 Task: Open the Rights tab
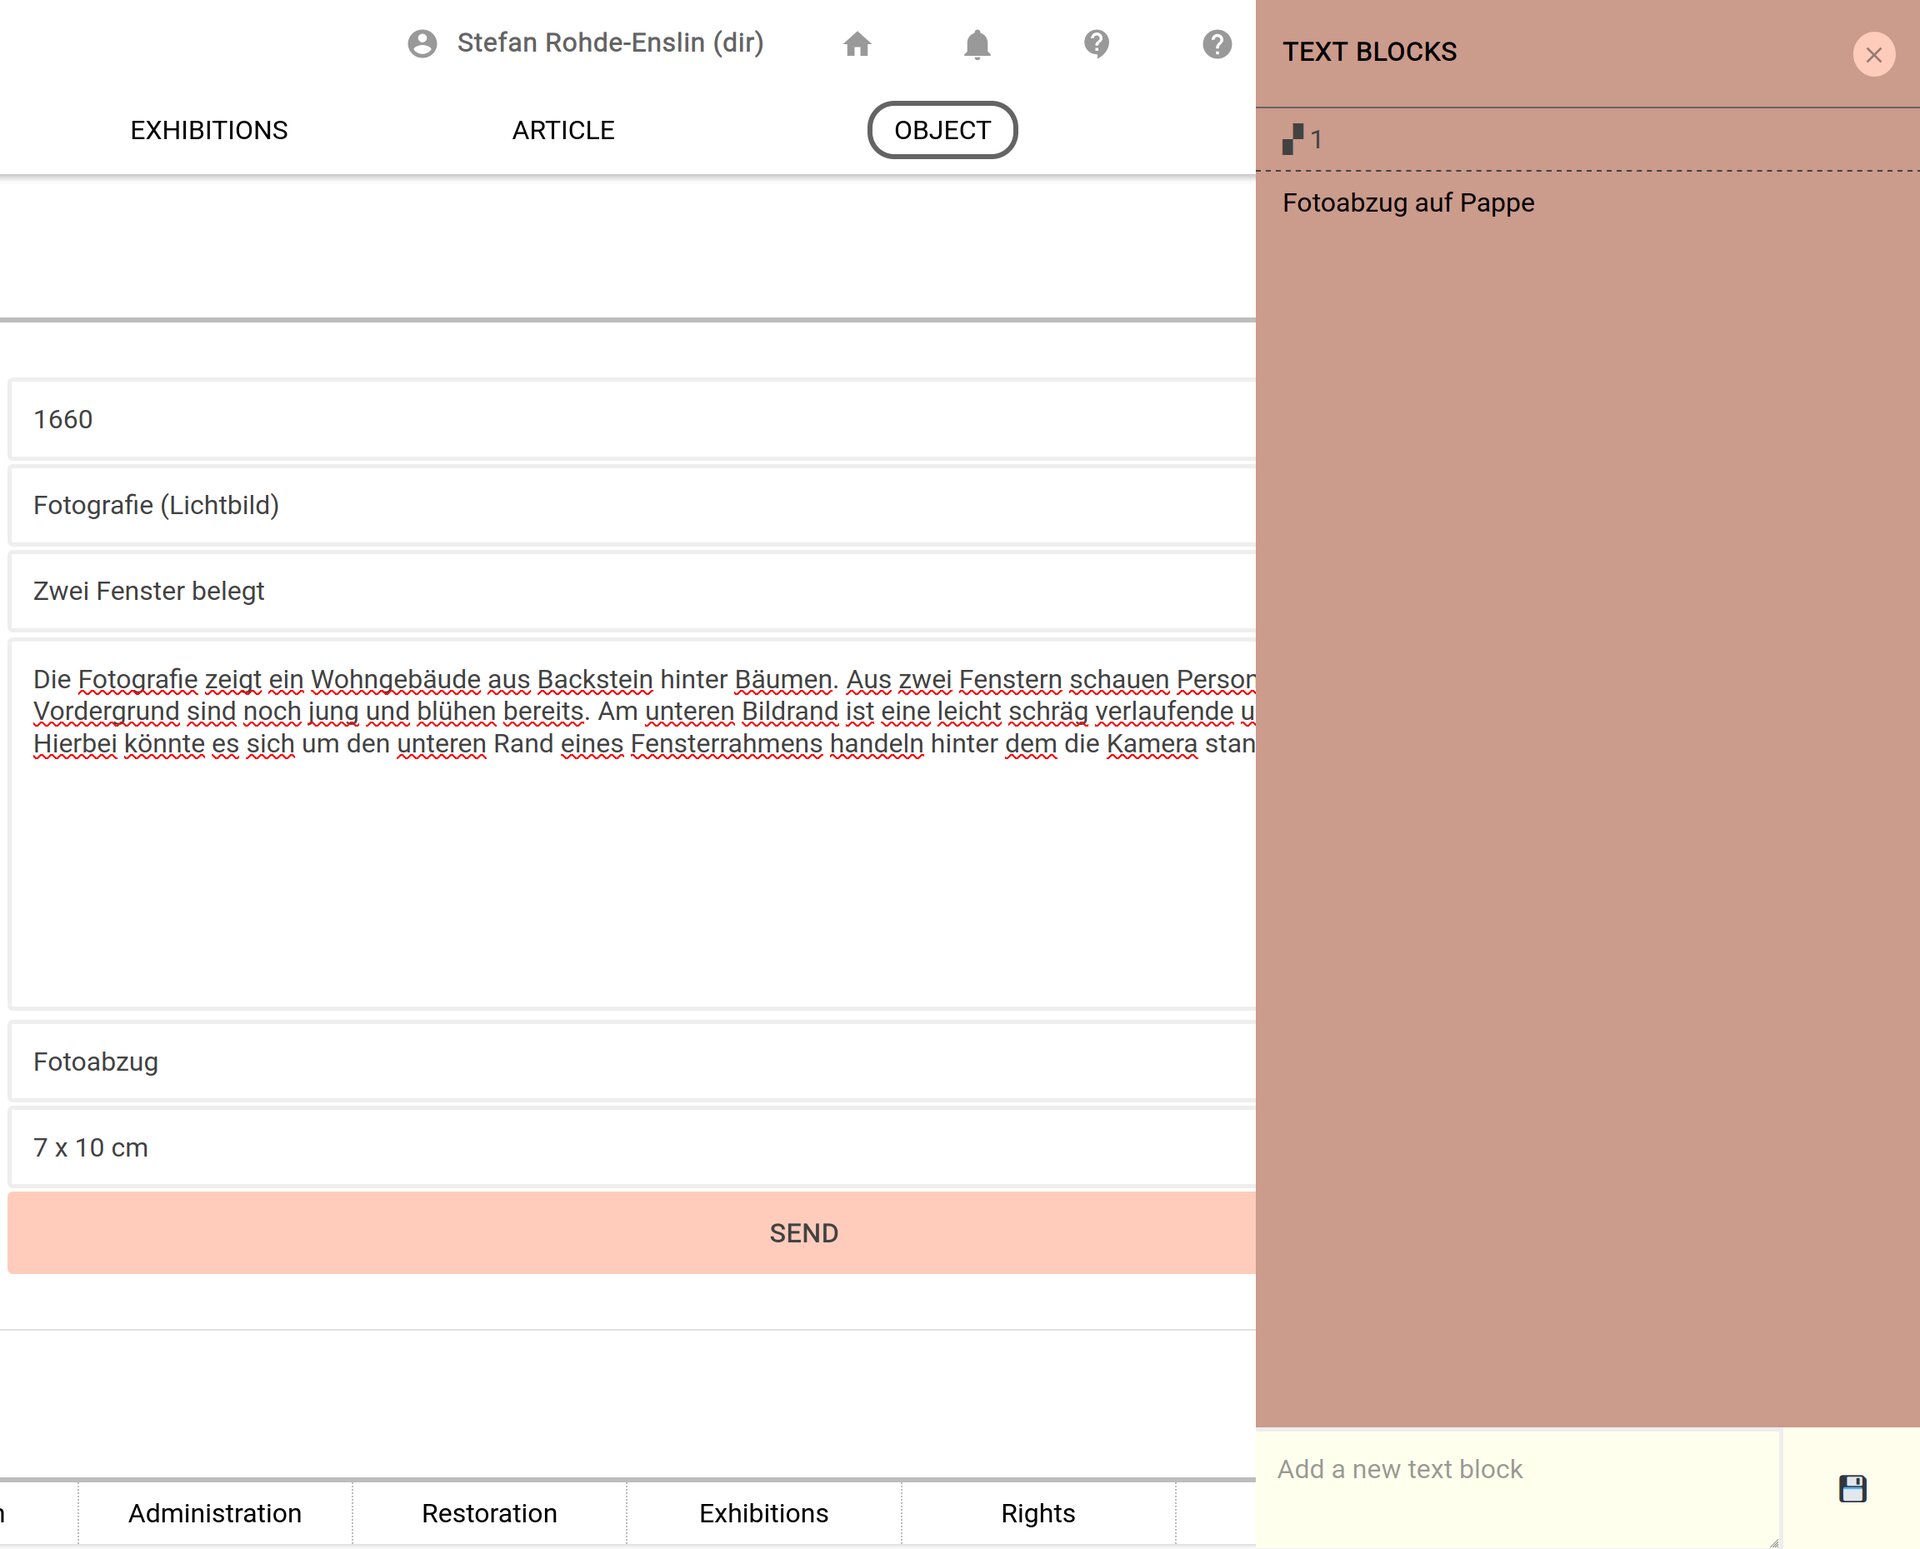click(1037, 1513)
